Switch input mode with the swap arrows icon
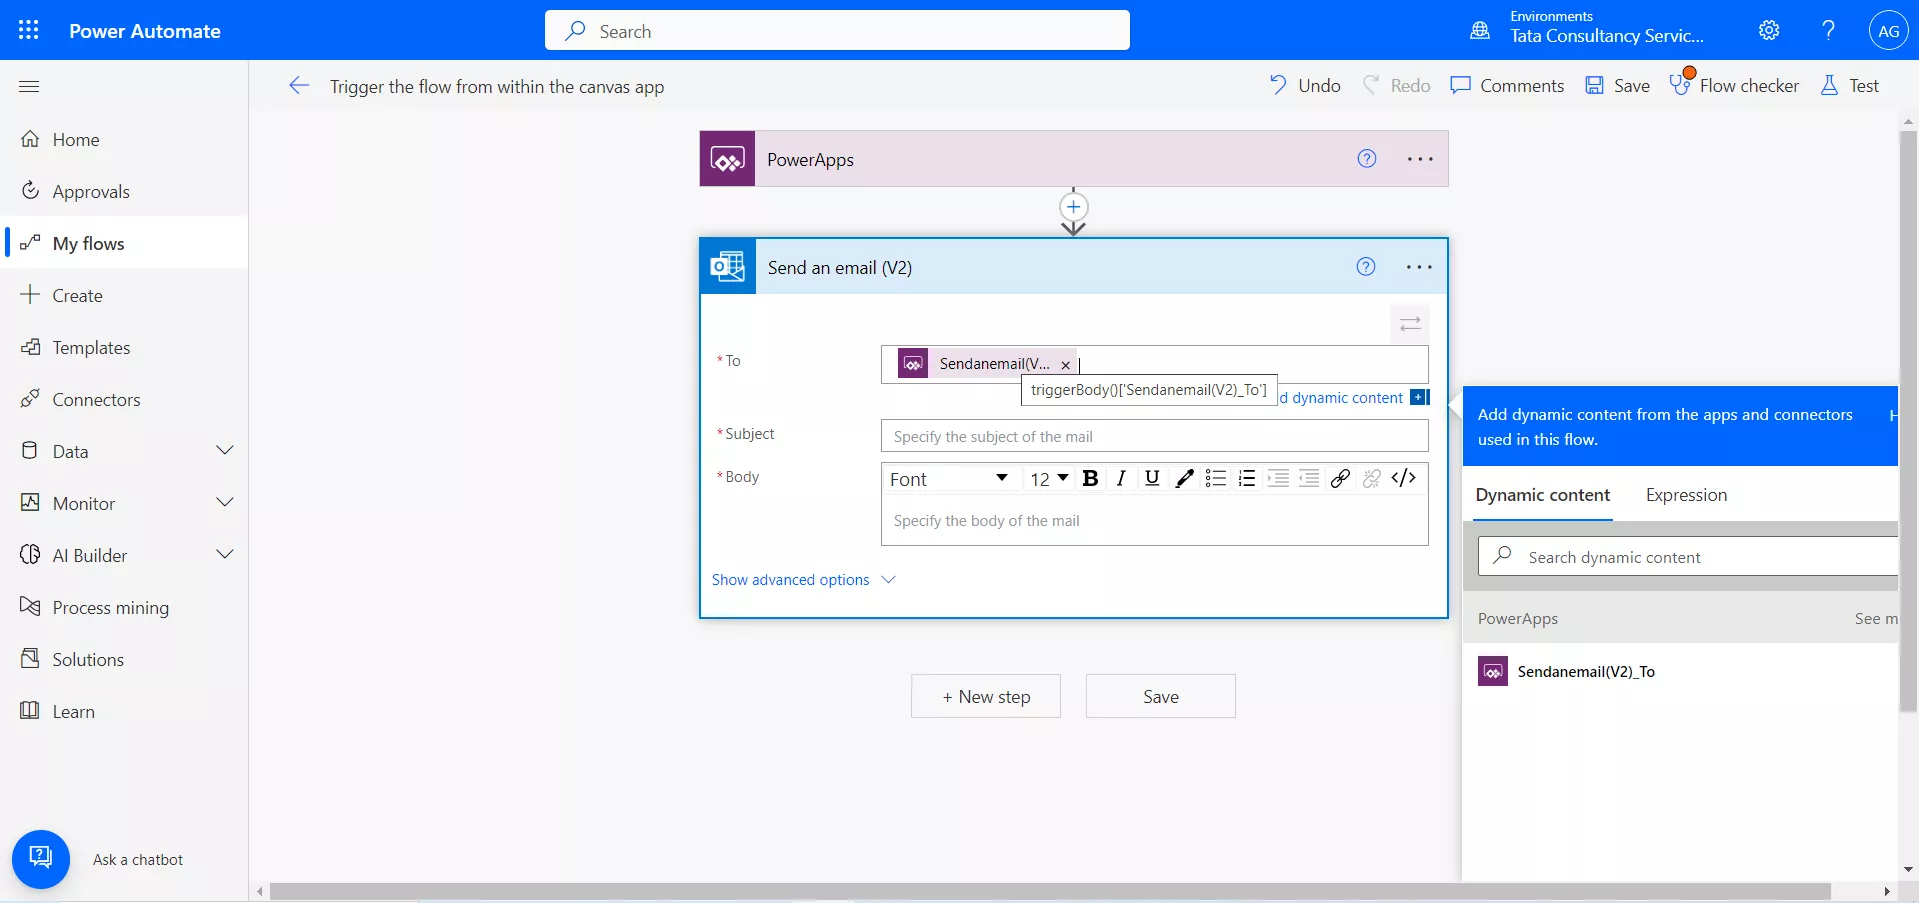This screenshot has height=903, width=1919. [1410, 324]
